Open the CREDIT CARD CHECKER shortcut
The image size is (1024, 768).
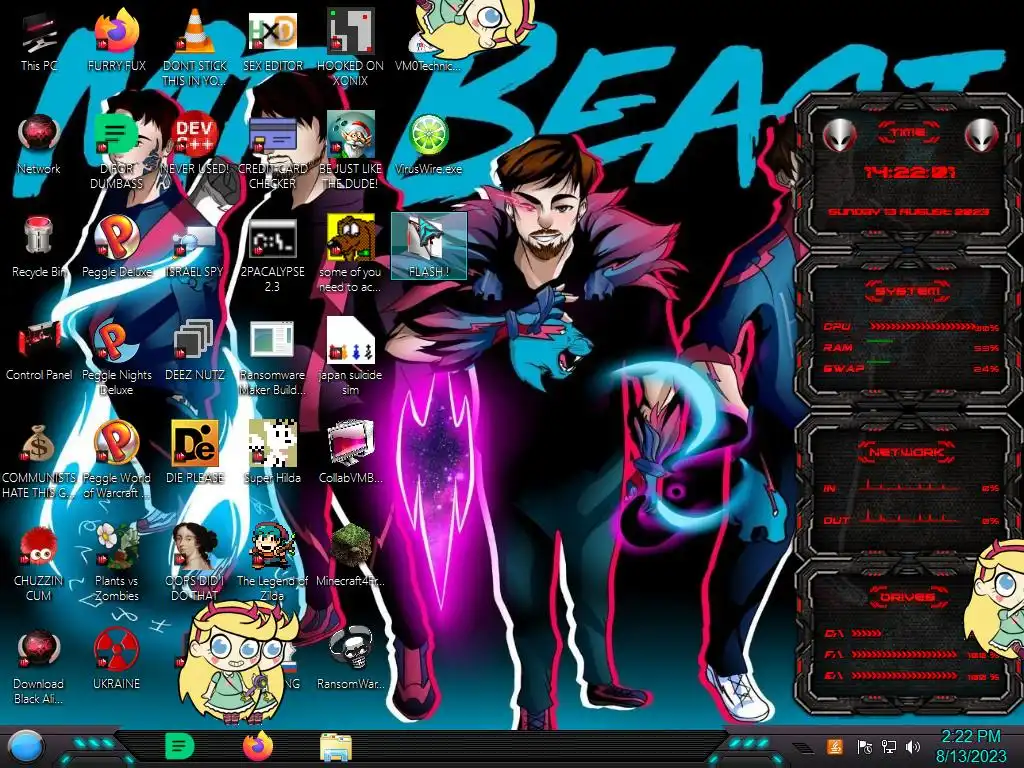pos(272,151)
